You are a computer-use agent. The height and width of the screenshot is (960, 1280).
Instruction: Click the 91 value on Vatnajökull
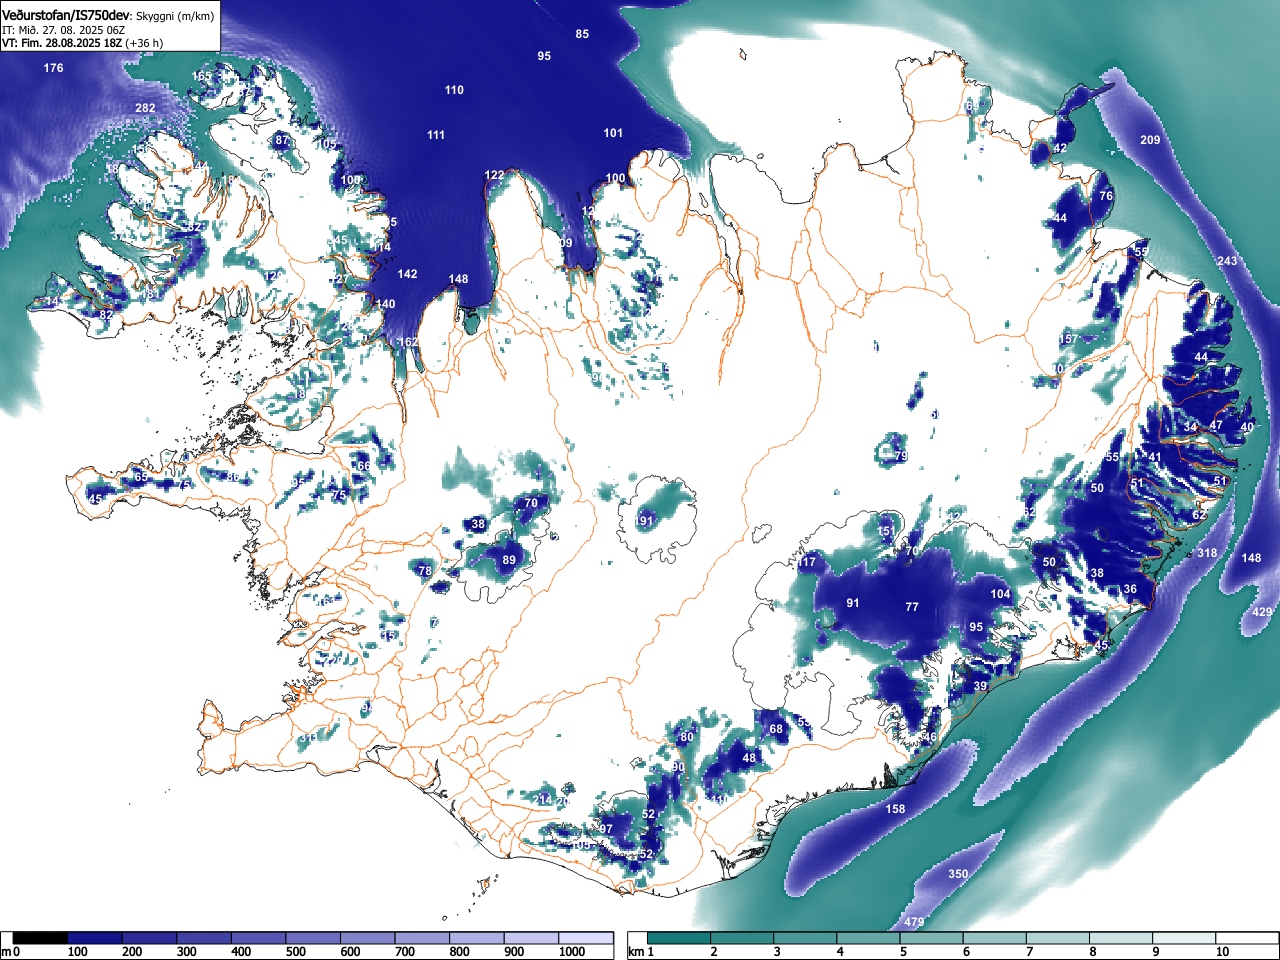coord(853,603)
